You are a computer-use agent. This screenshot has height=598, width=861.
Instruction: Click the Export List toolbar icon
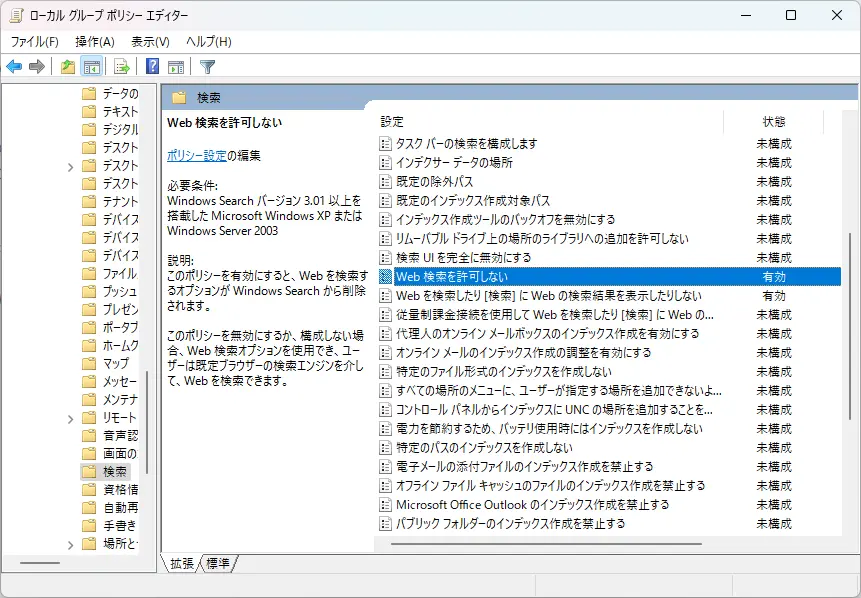click(x=121, y=67)
